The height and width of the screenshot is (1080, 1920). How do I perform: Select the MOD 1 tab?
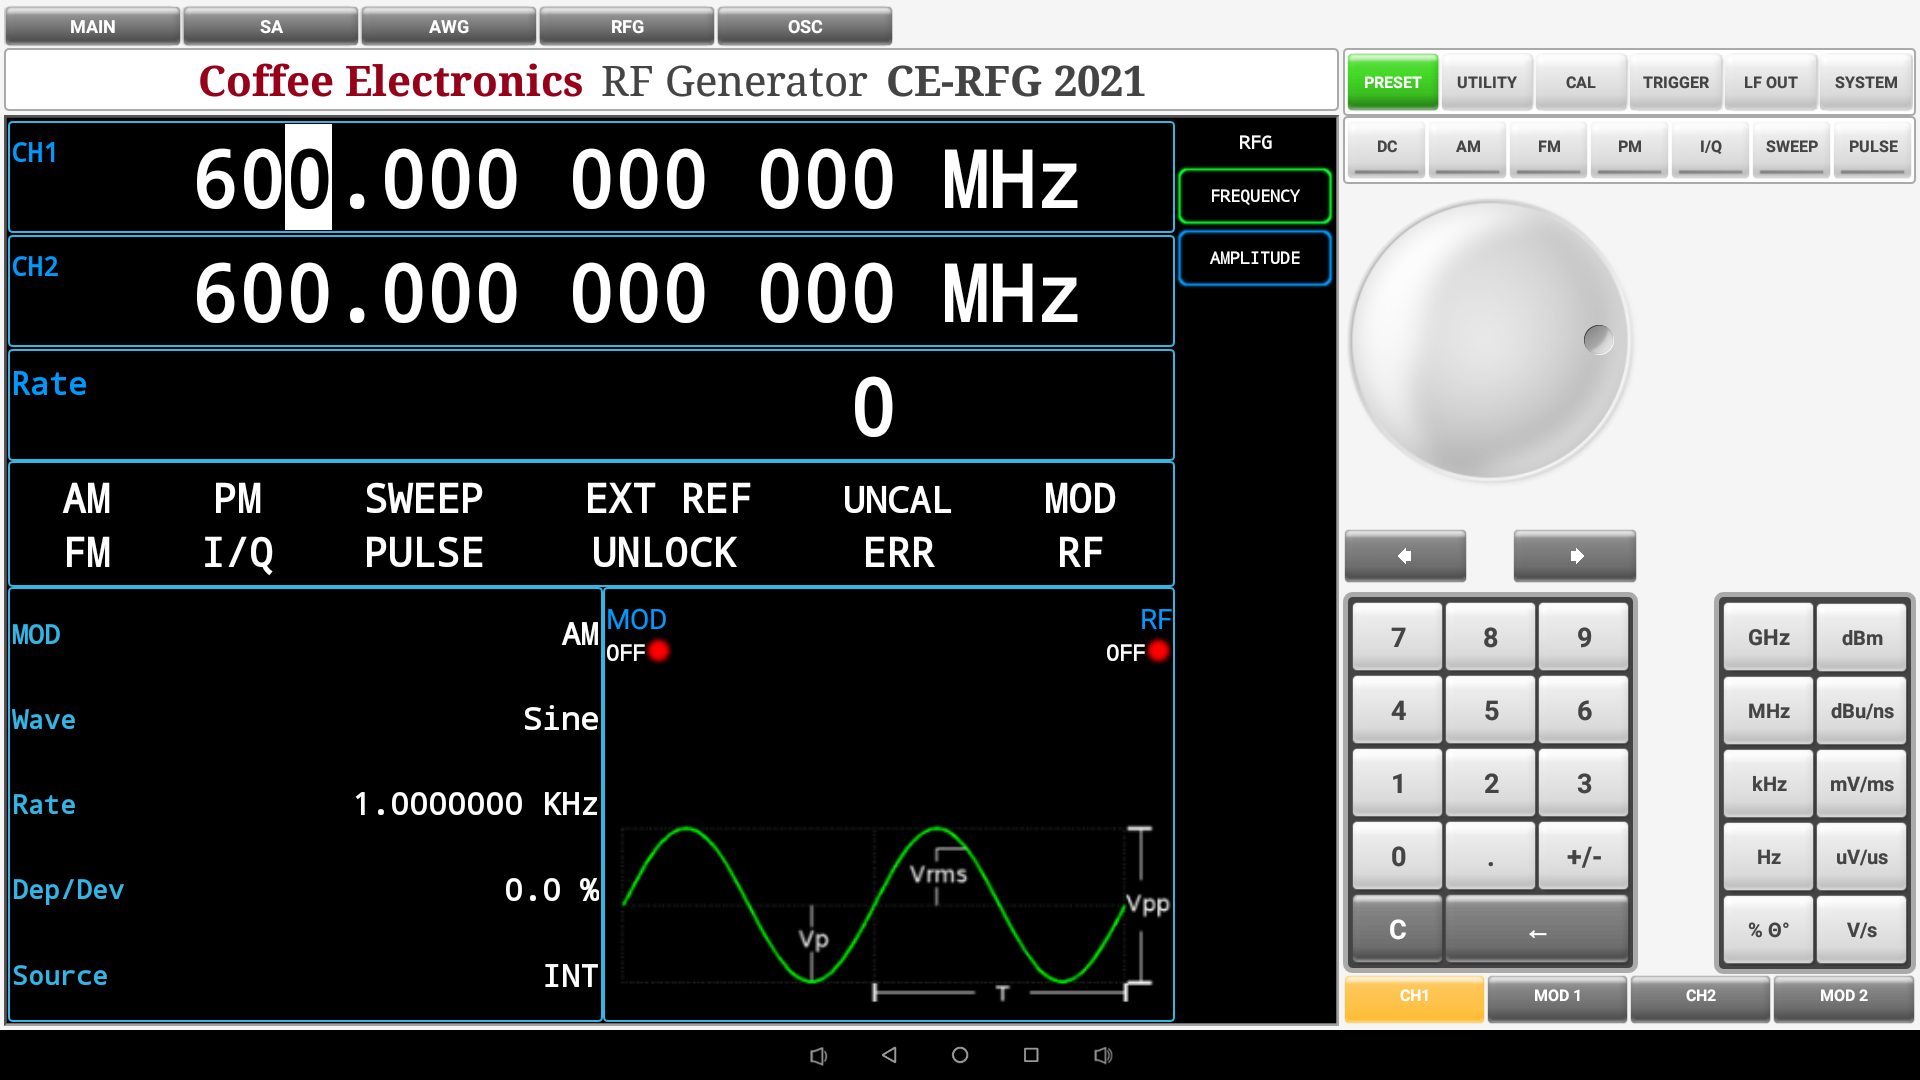[1557, 998]
